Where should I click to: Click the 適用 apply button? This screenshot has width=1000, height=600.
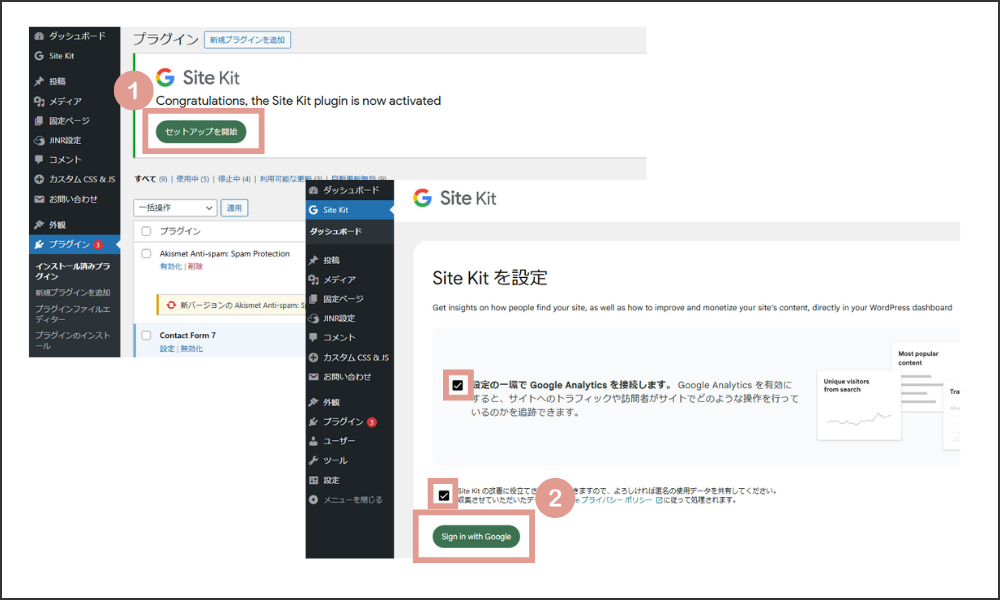(x=234, y=208)
